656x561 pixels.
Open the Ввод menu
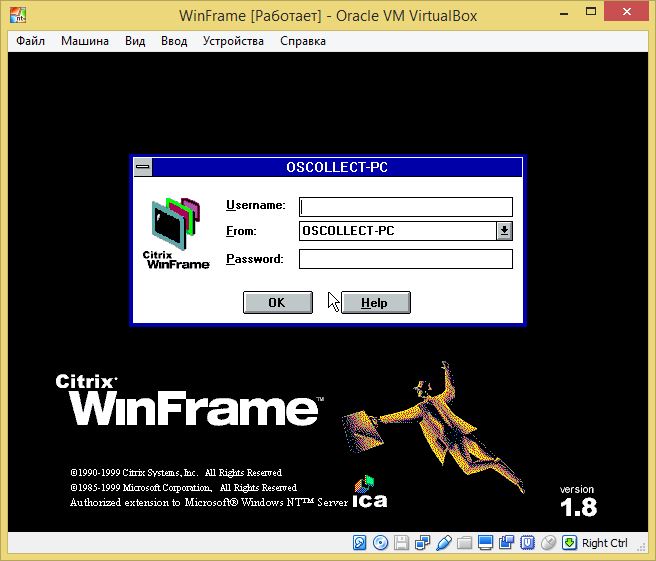pos(174,41)
